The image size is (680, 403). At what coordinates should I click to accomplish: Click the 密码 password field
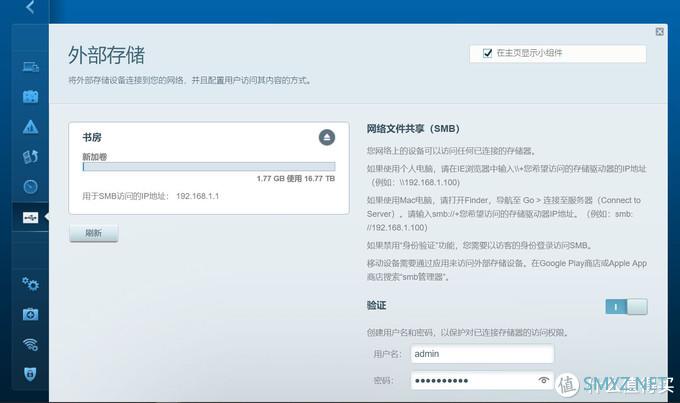click(482, 380)
